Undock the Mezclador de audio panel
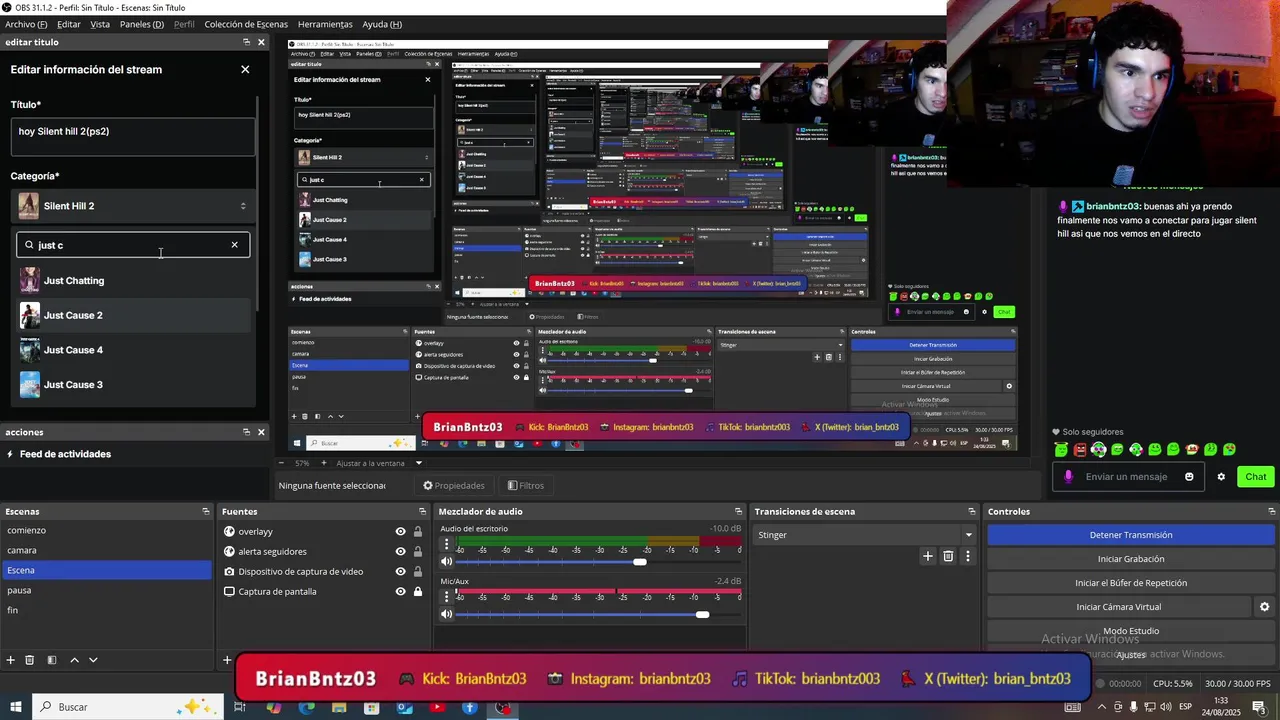Image resolution: width=1280 pixels, height=720 pixels. (x=738, y=511)
